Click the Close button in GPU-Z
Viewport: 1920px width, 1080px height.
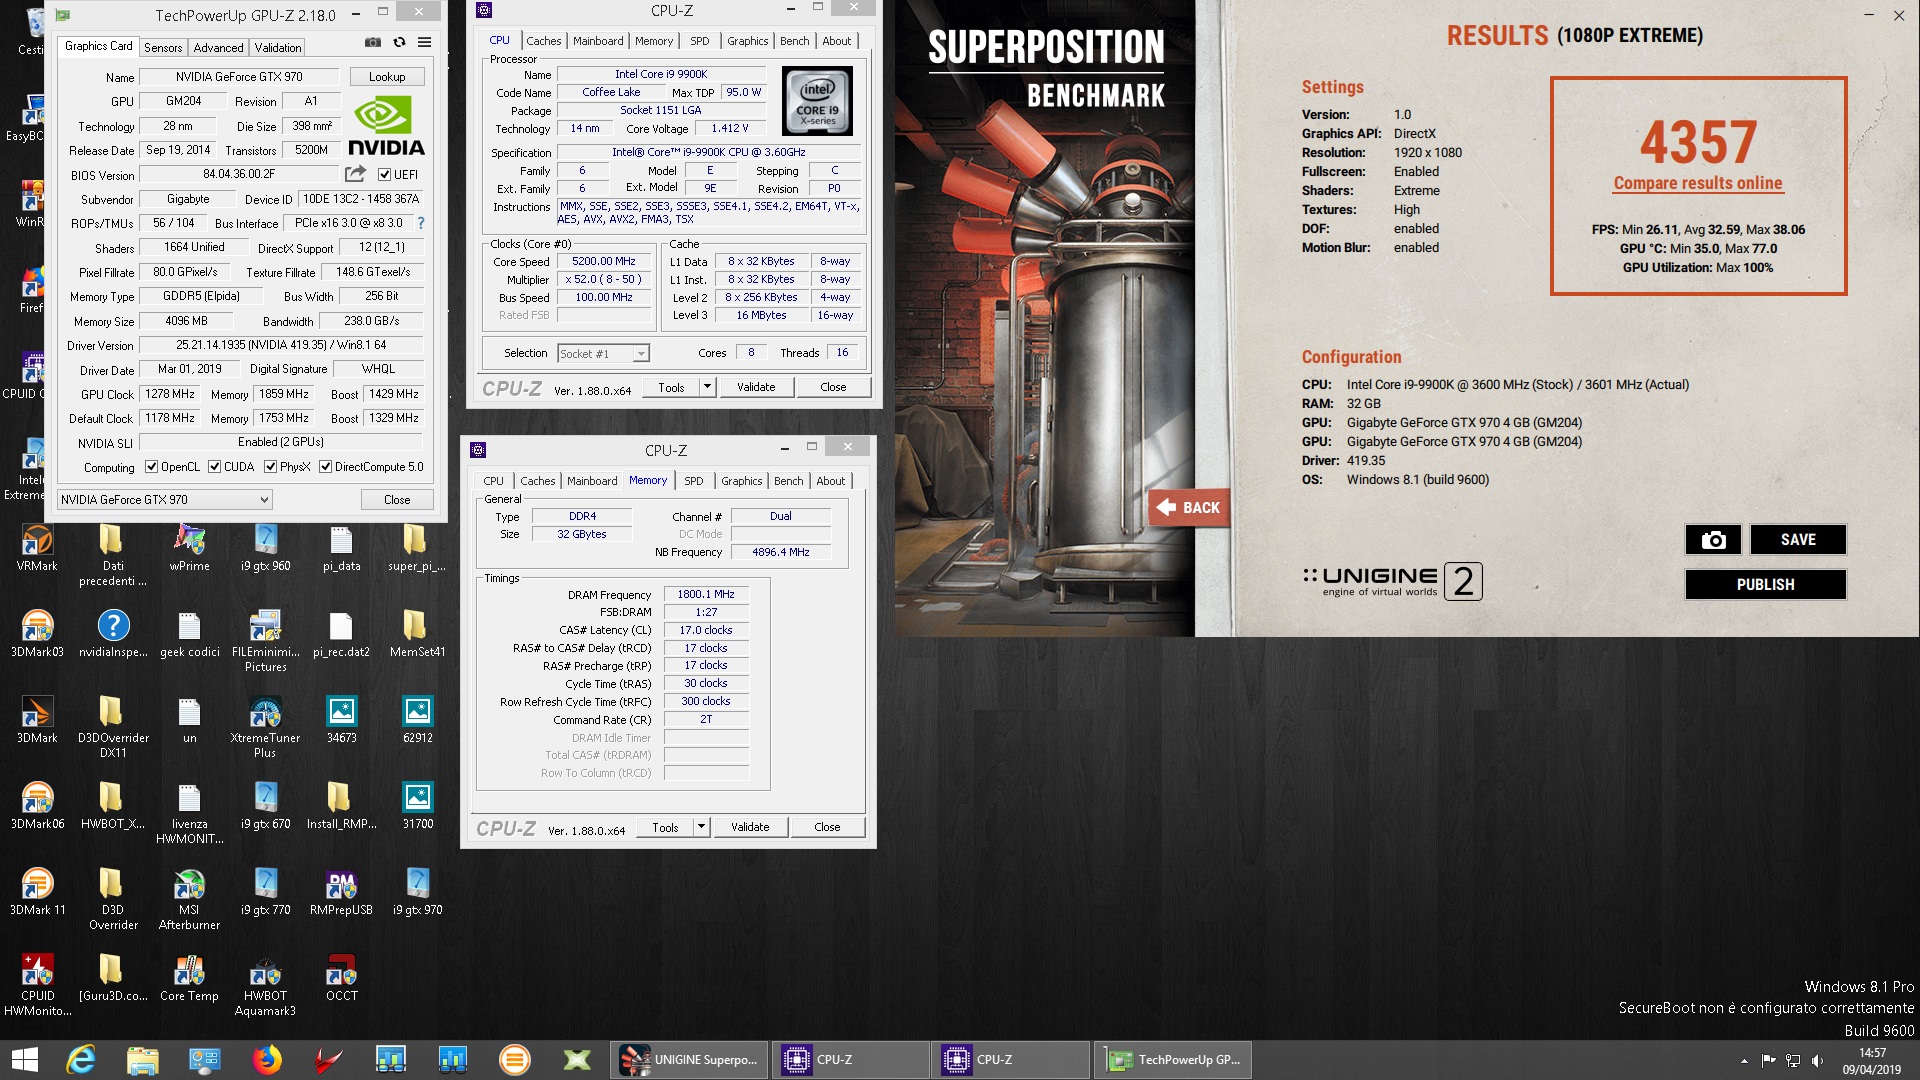coord(397,500)
